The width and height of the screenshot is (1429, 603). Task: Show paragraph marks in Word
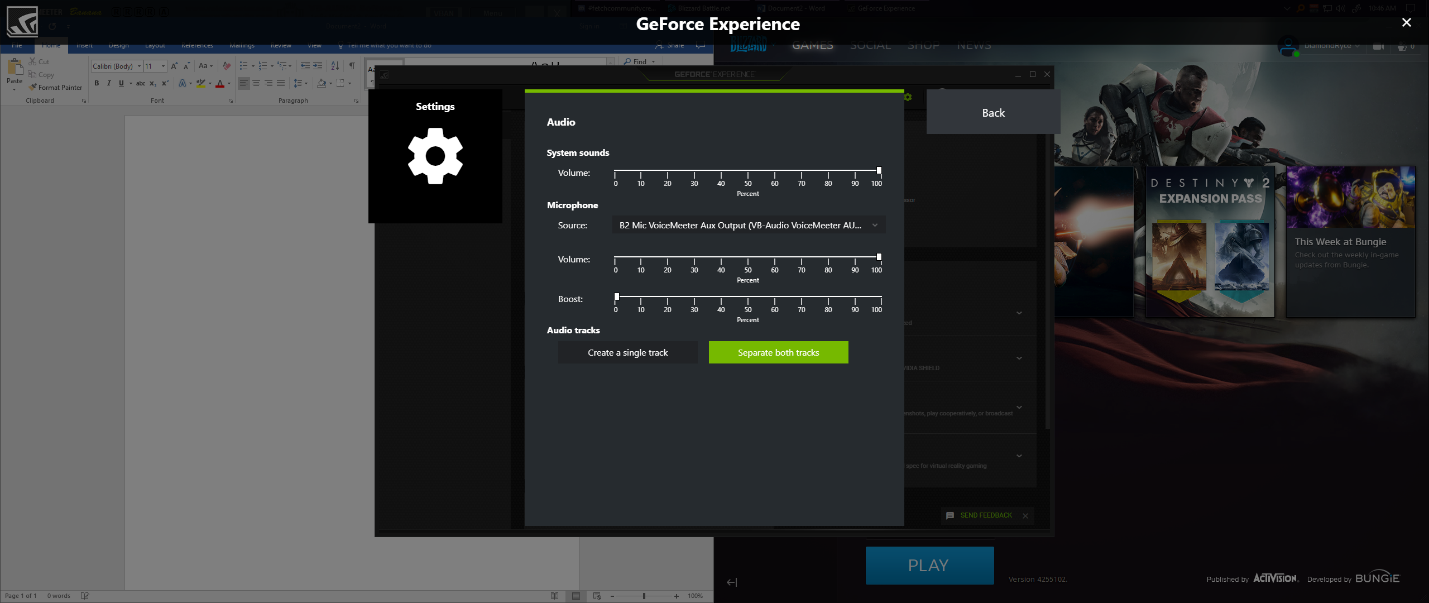pos(352,66)
